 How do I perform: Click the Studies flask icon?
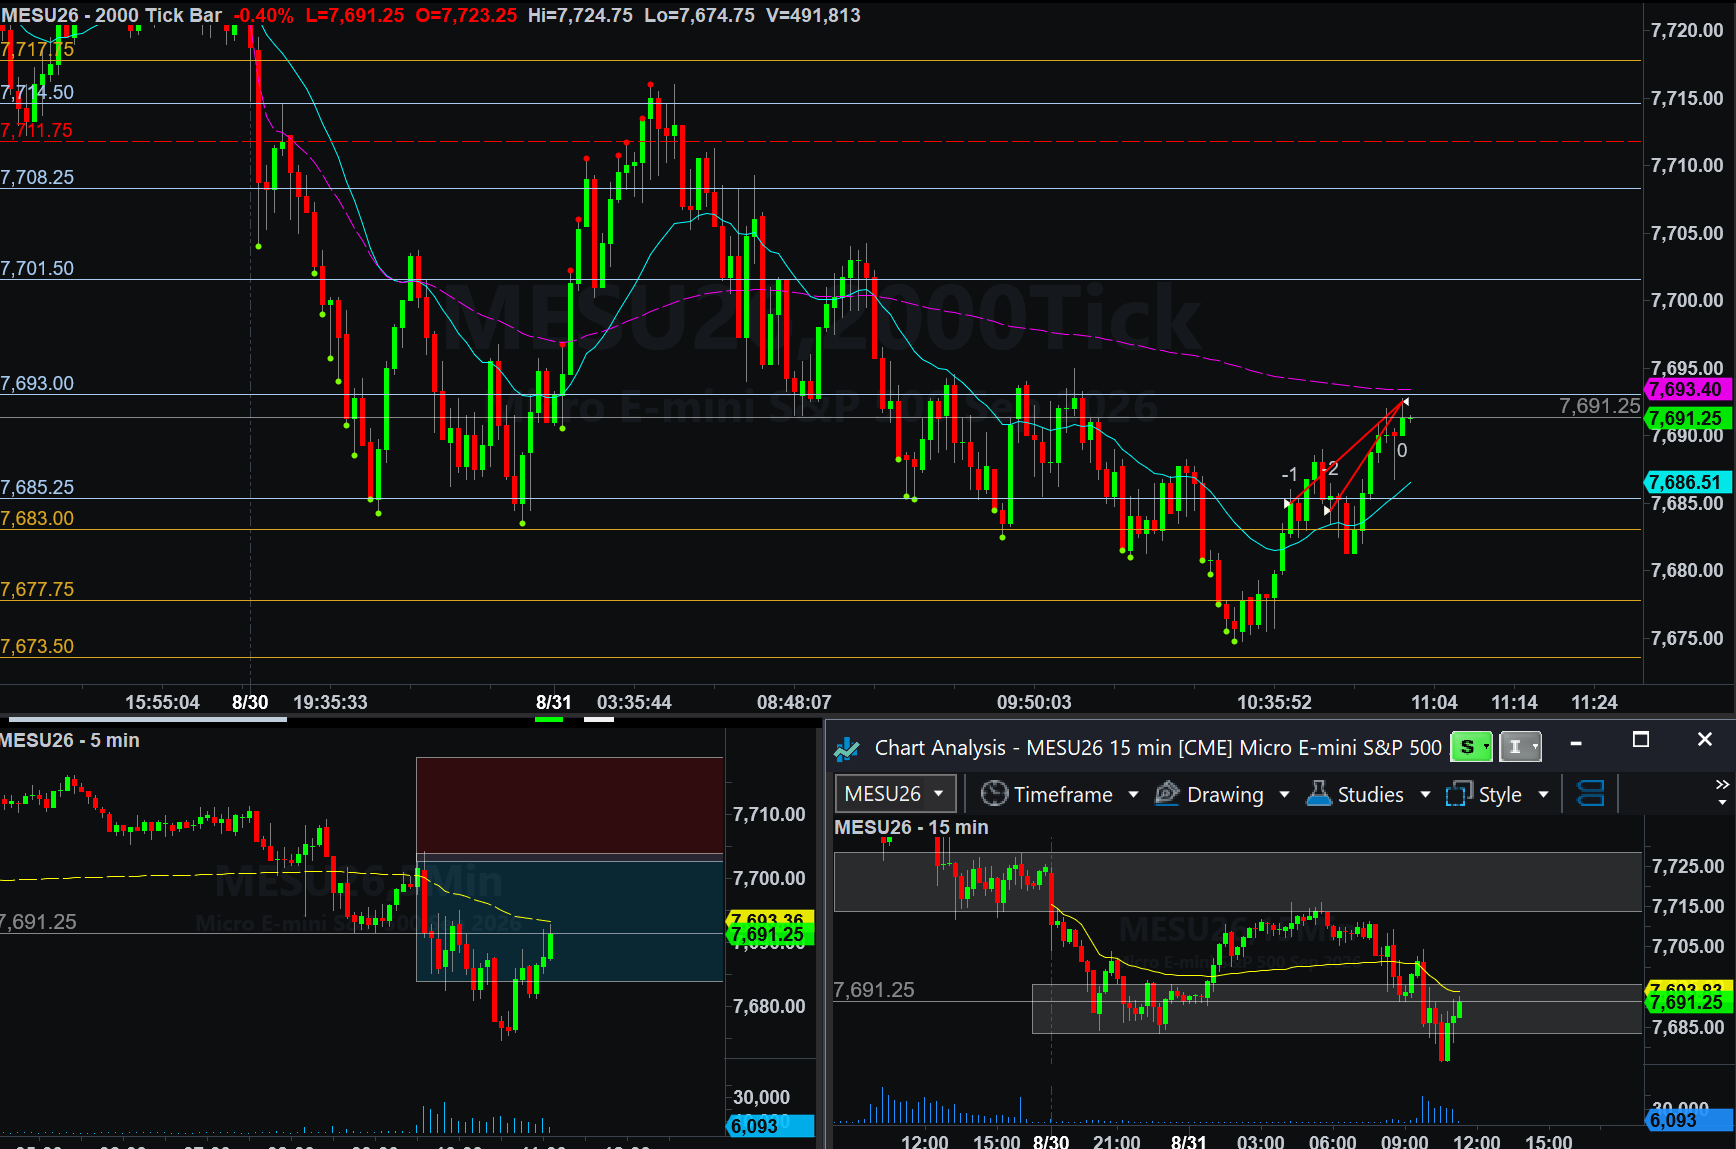[1319, 794]
